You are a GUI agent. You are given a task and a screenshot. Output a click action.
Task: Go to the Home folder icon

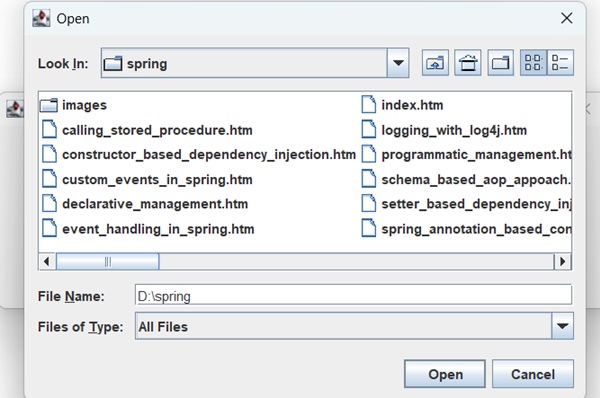(468, 63)
